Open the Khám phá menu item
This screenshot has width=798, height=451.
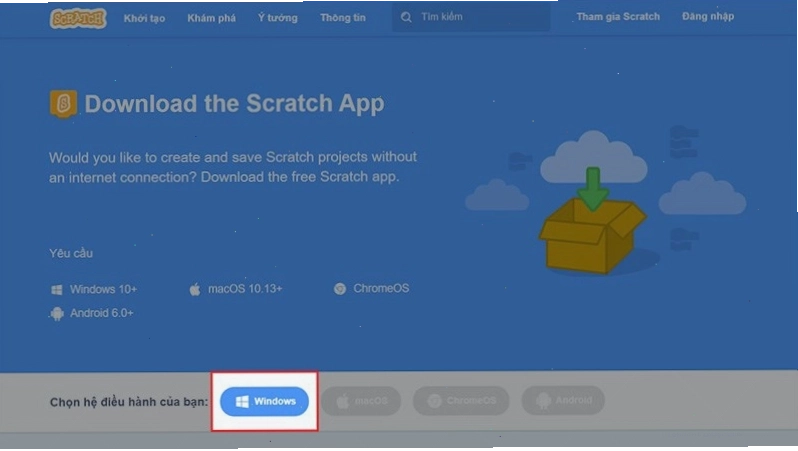click(x=211, y=18)
